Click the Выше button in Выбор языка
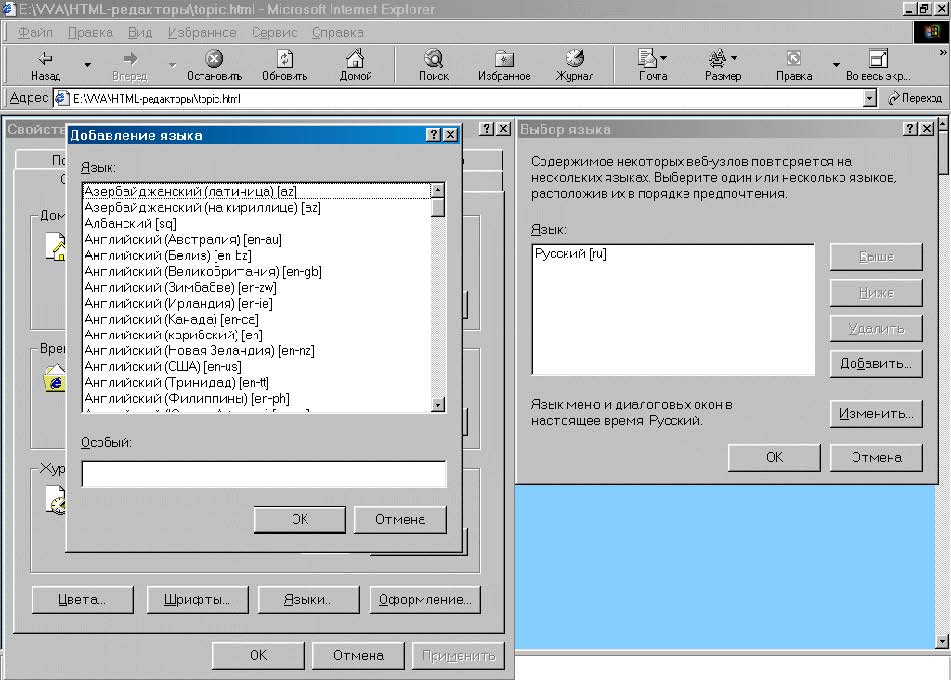The height and width of the screenshot is (680, 951). coord(876,257)
